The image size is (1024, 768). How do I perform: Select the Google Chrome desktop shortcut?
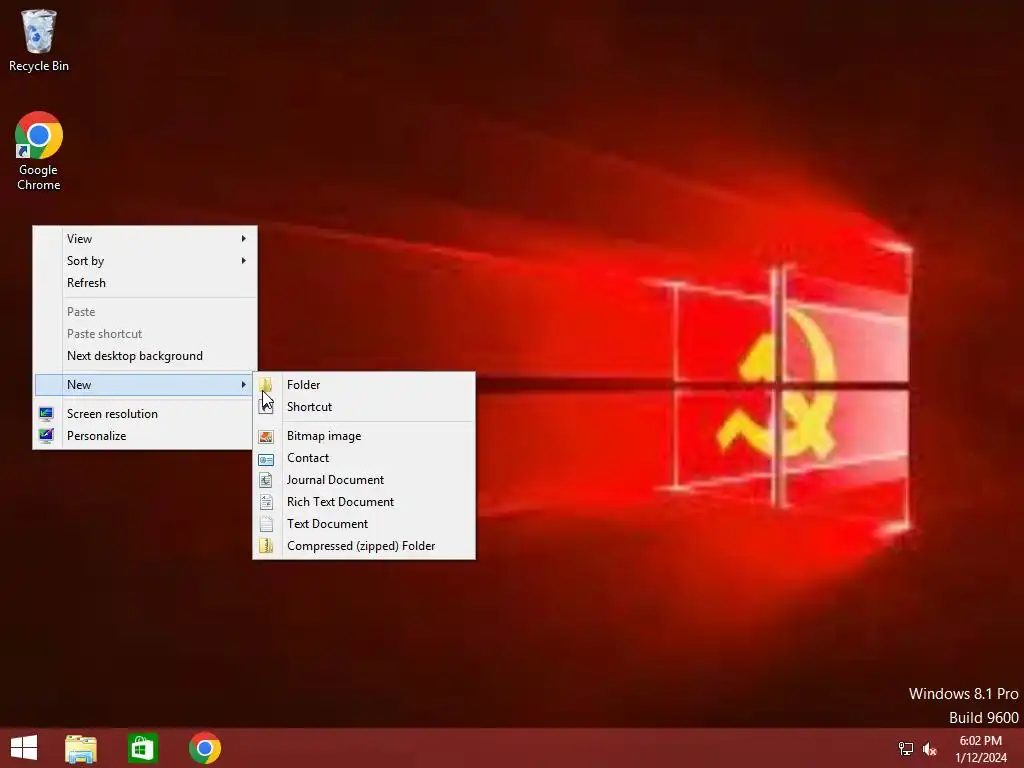[39, 151]
